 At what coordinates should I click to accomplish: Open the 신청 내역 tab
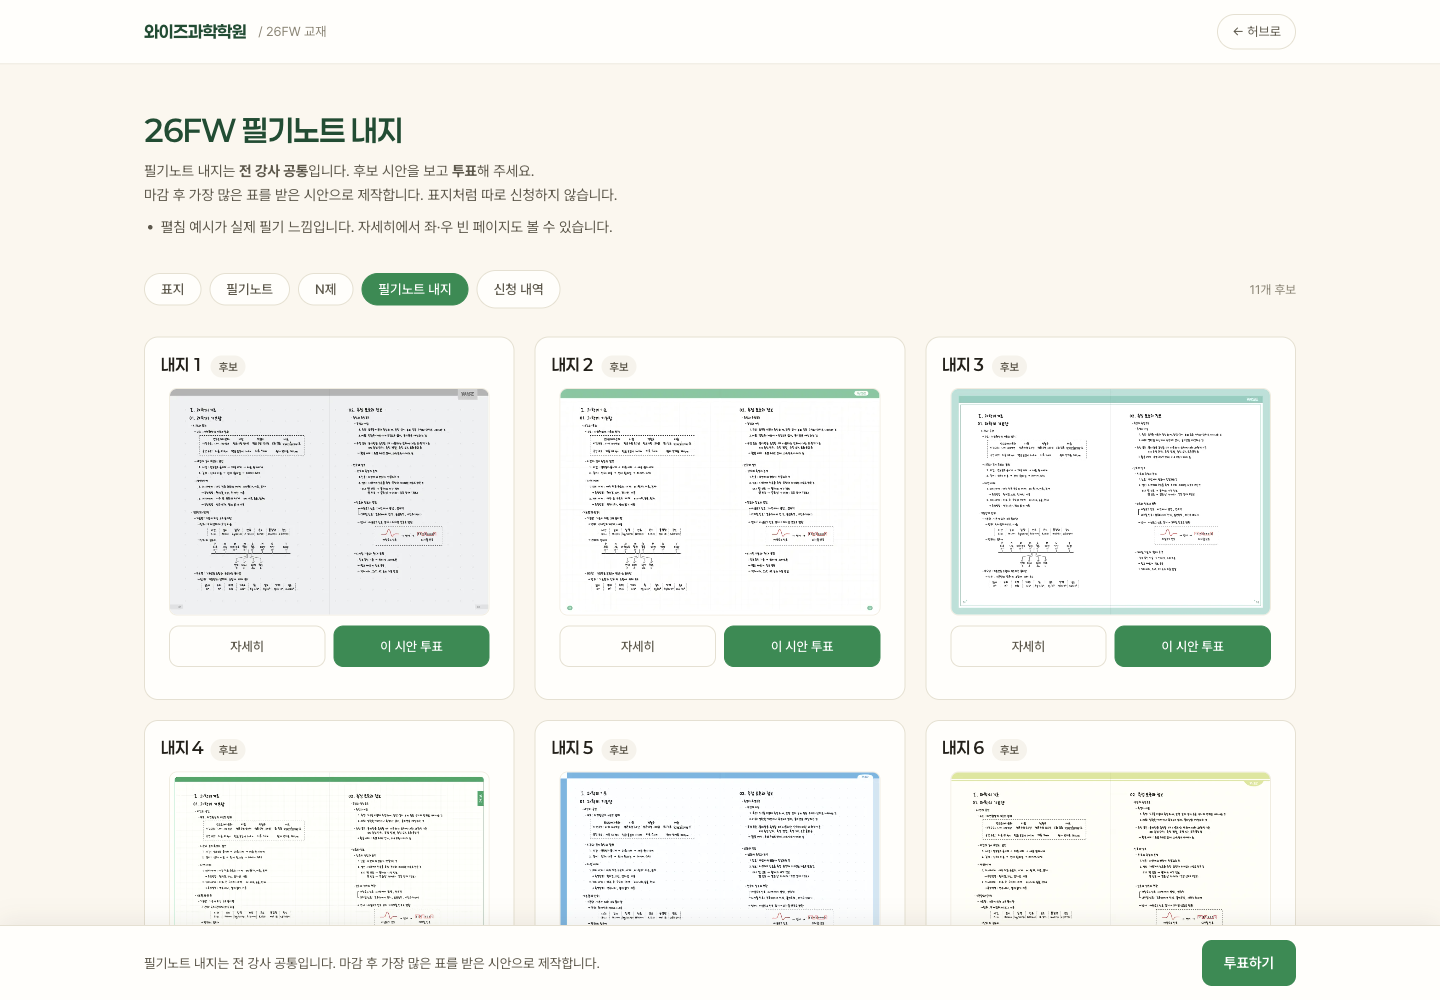click(518, 289)
